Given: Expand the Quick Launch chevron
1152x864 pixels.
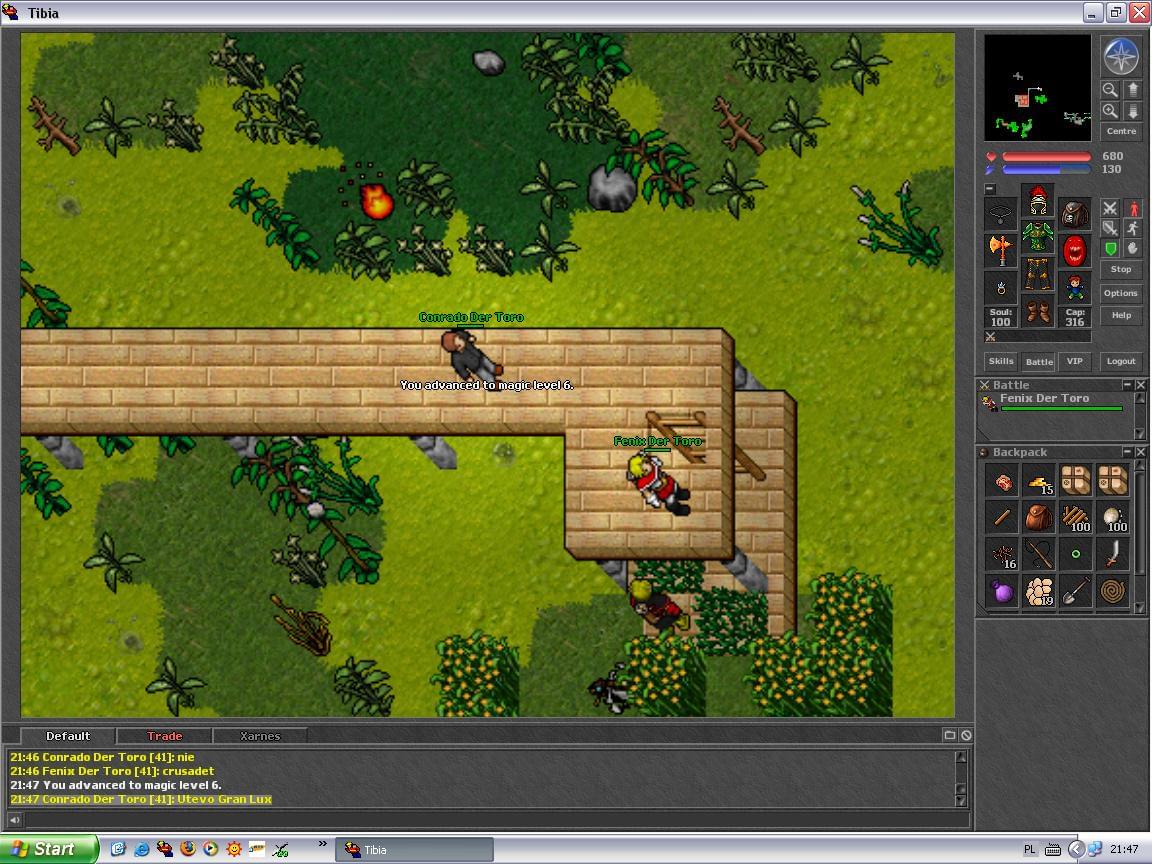Looking at the screenshot, I should click(323, 843).
